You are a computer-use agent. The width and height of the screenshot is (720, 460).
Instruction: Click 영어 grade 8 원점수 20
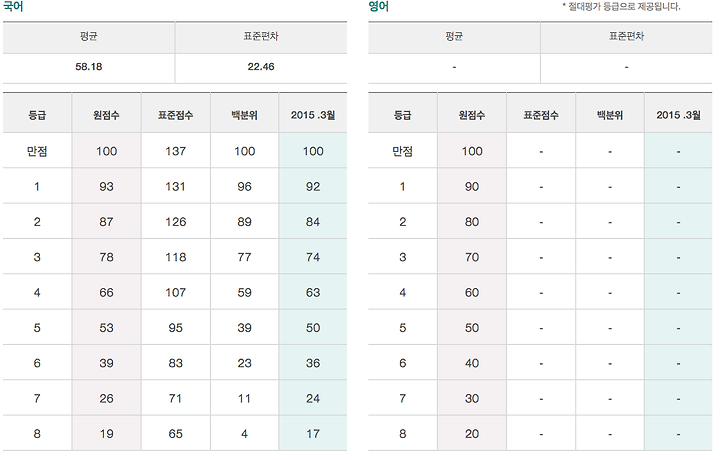[x=472, y=434]
